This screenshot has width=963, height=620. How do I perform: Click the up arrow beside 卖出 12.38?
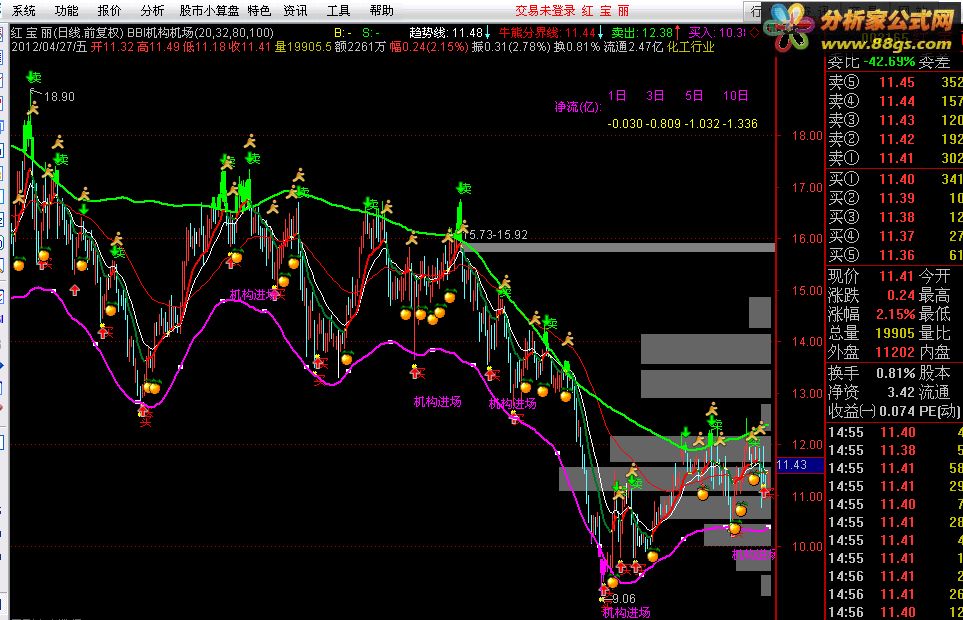click(x=677, y=33)
